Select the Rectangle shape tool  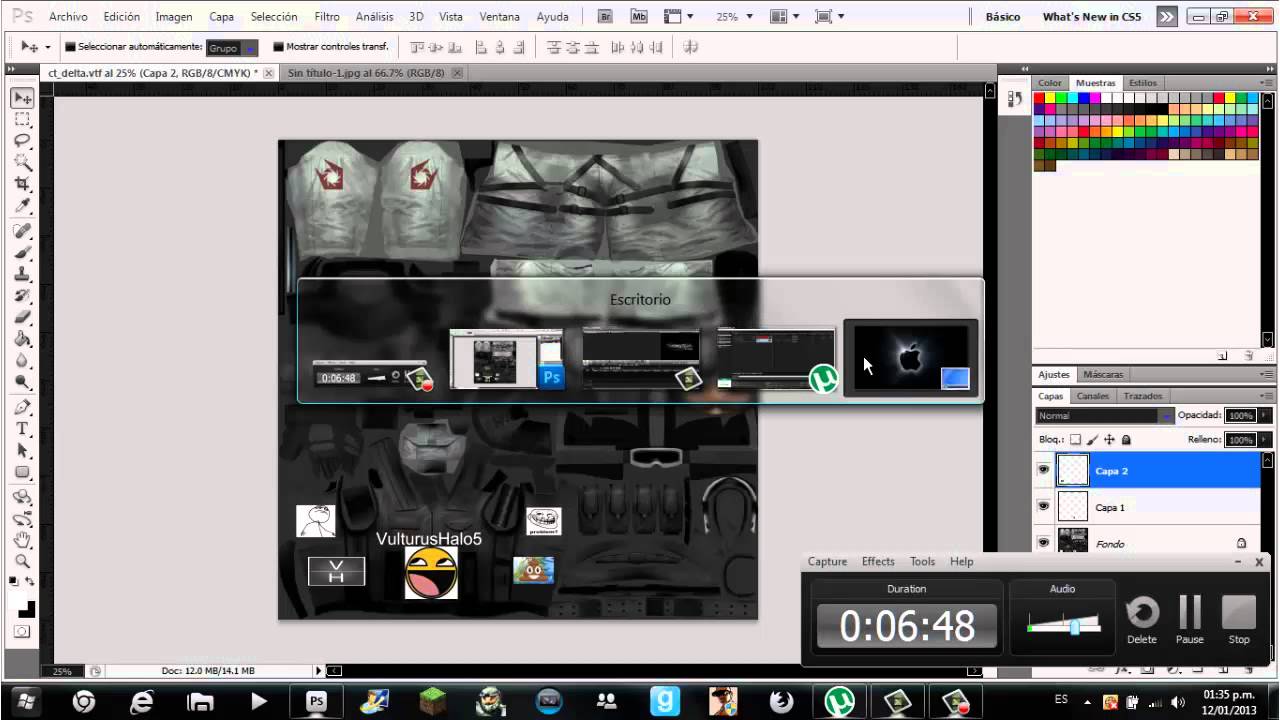tap(22, 473)
